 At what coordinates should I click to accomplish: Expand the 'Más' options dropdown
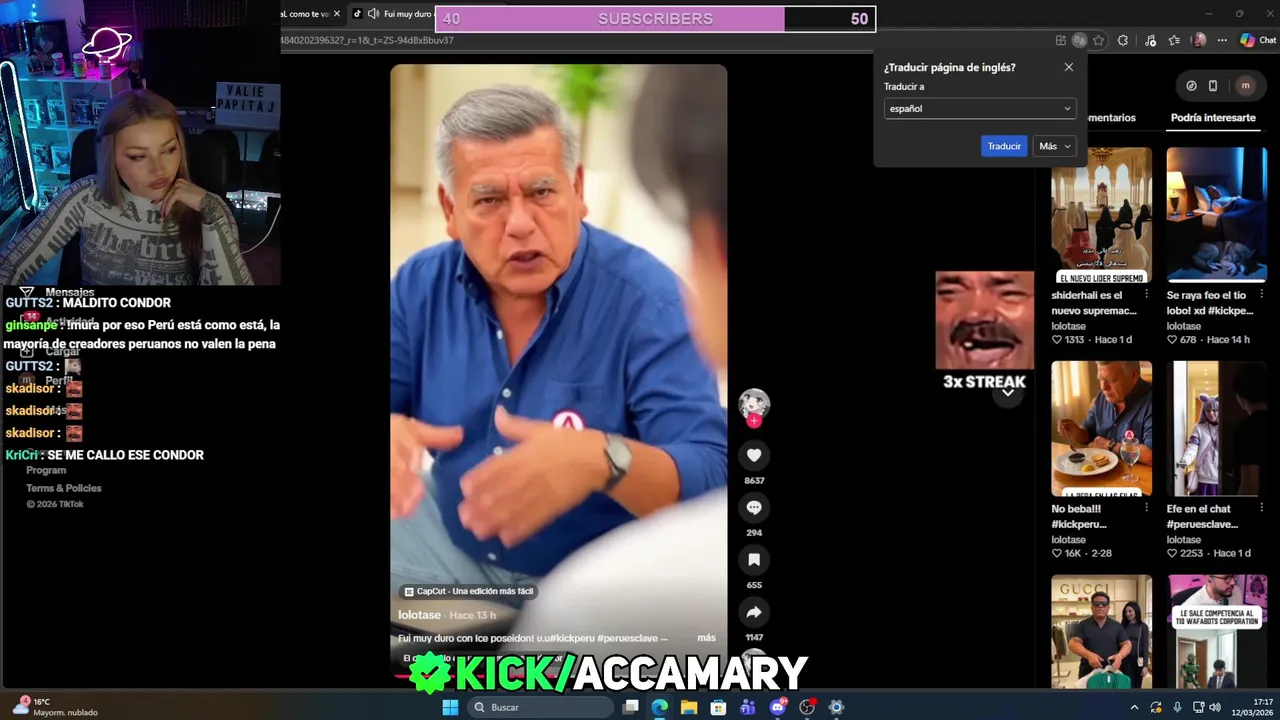pos(1054,146)
